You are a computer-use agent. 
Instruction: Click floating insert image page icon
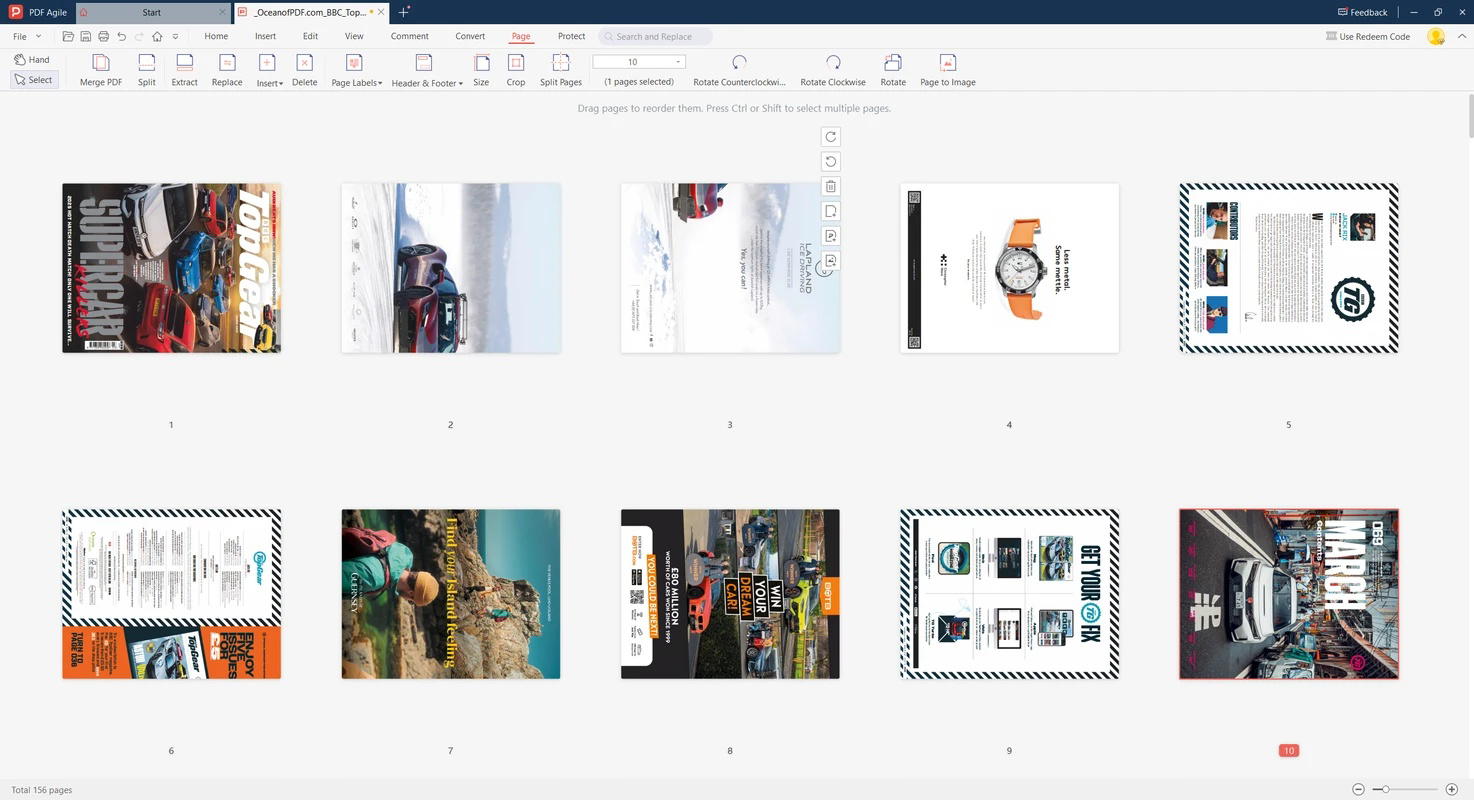(830, 261)
